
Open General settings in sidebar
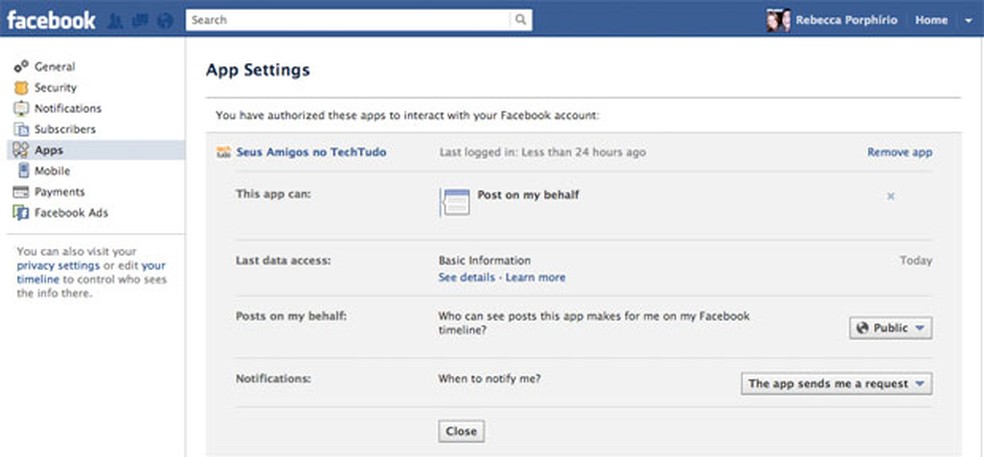pyautogui.click(x=54, y=67)
